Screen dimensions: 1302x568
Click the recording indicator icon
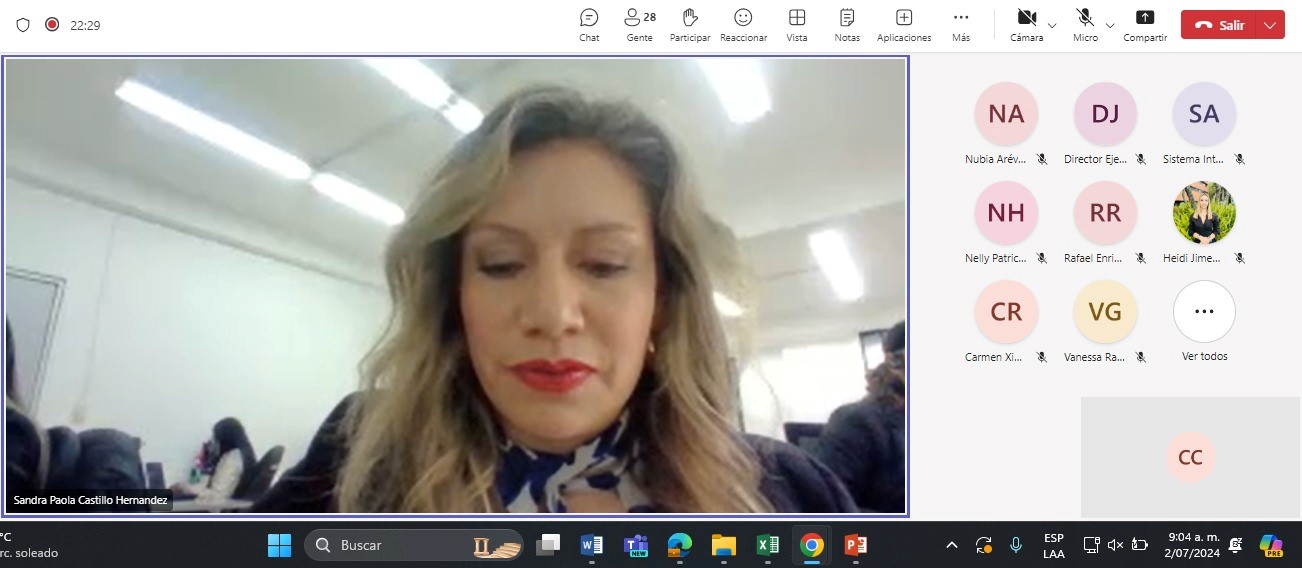click(52, 24)
